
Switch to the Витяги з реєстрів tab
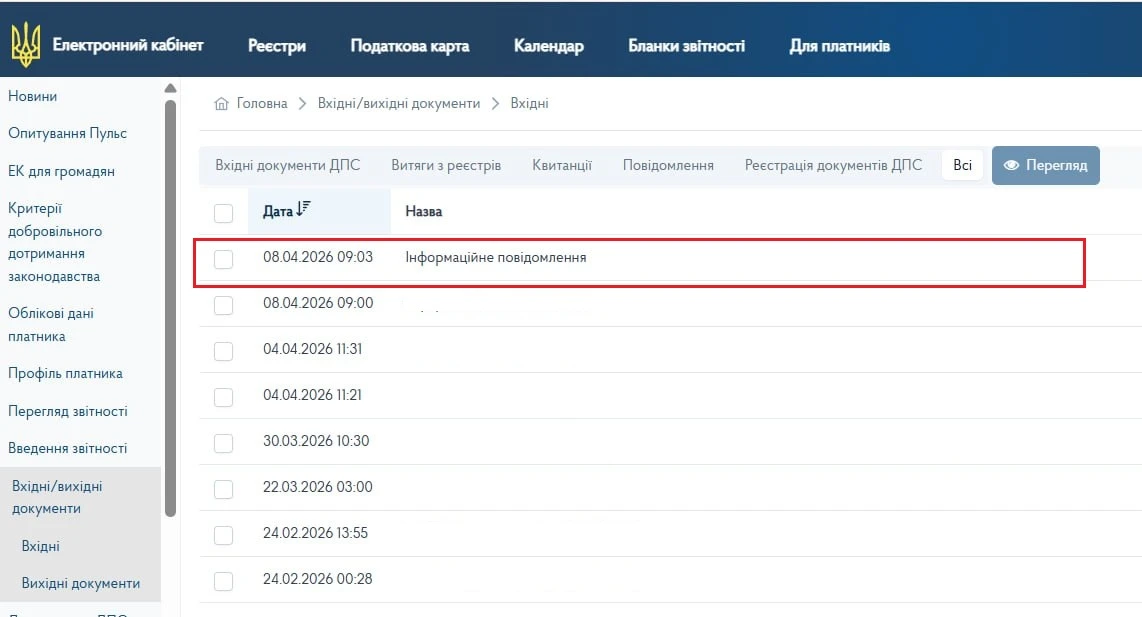[446, 165]
